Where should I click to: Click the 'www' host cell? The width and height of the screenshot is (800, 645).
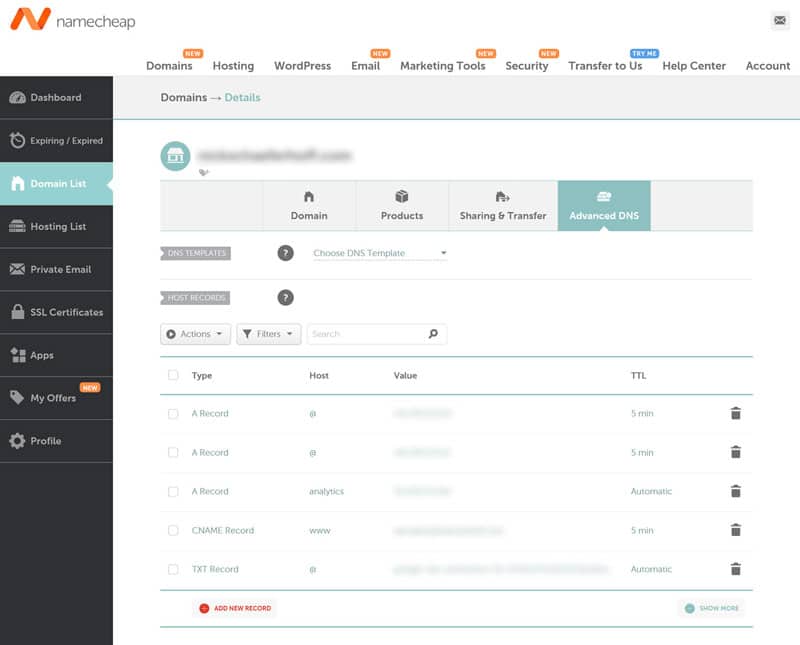(x=320, y=531)
